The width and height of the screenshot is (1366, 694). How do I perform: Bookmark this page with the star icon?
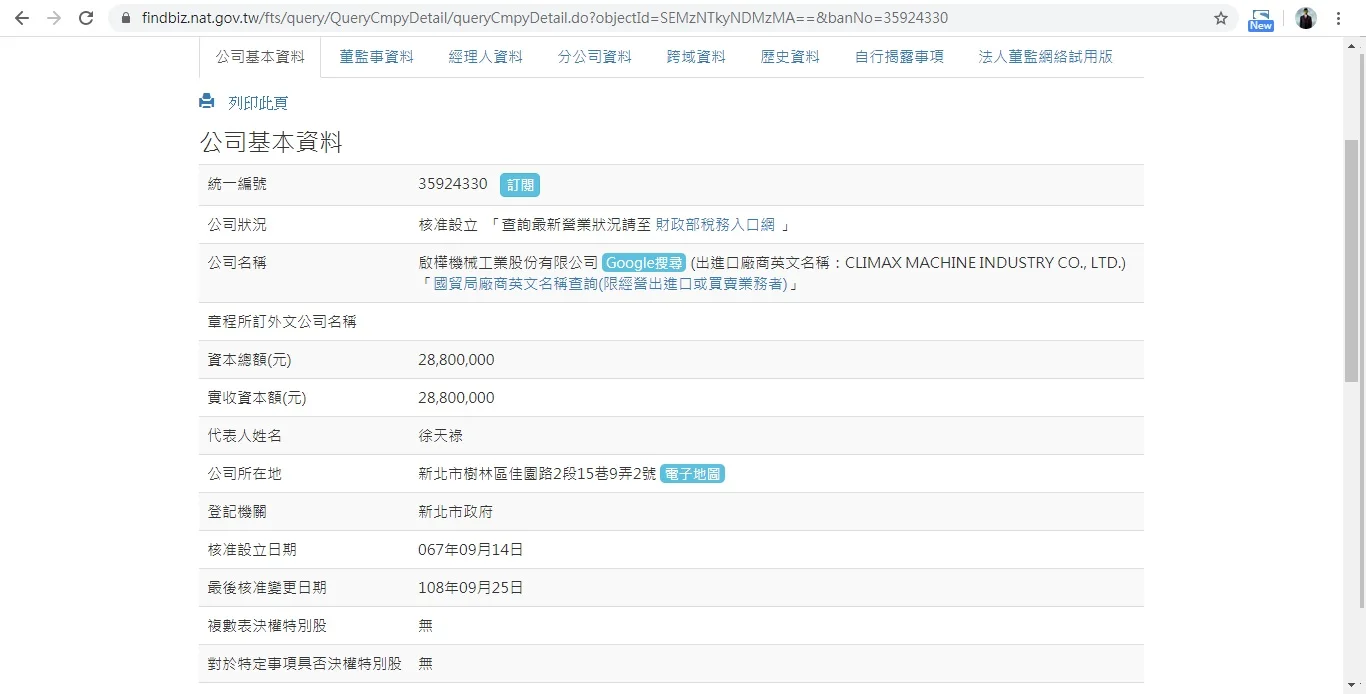point(1220,18)
